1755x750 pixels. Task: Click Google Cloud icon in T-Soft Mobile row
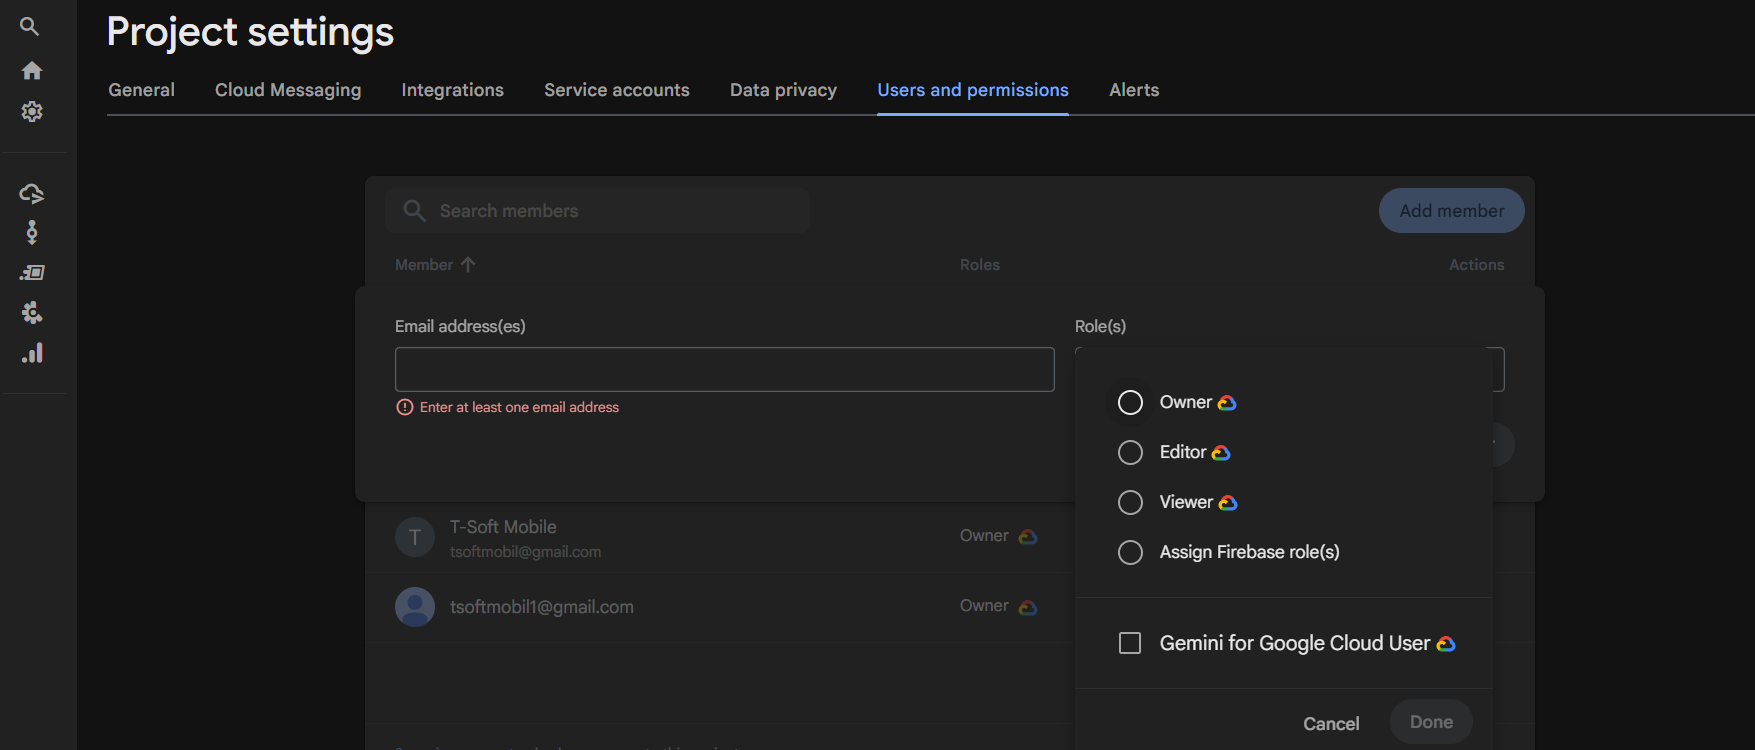tap(1028, 537)
